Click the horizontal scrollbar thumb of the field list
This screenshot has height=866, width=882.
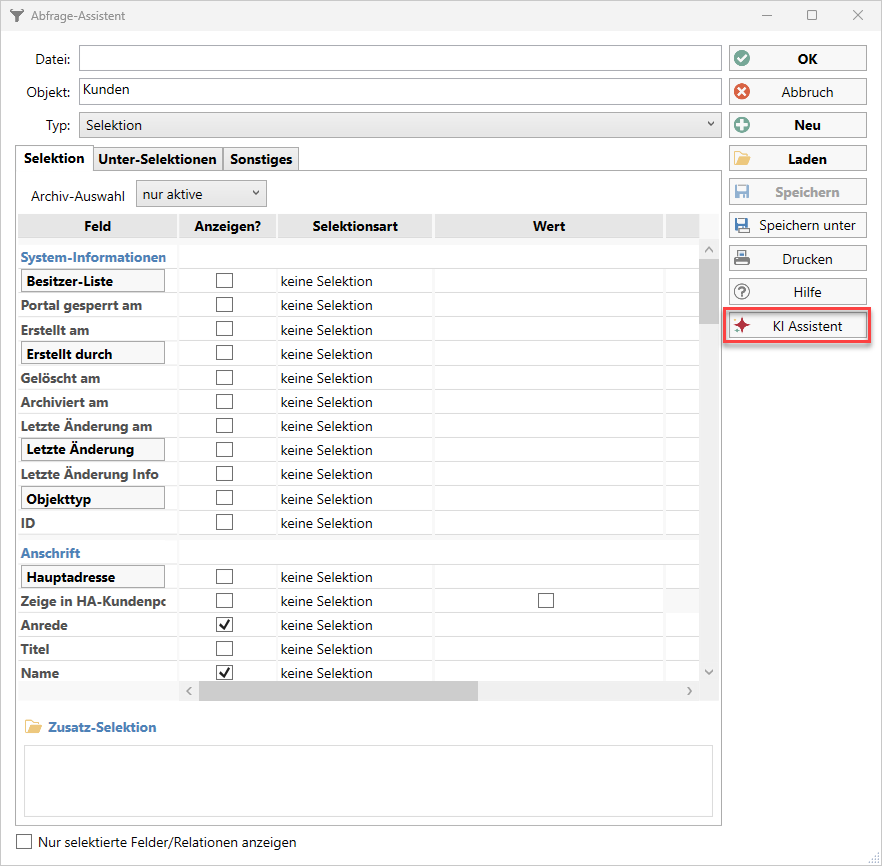click(339, 691)
